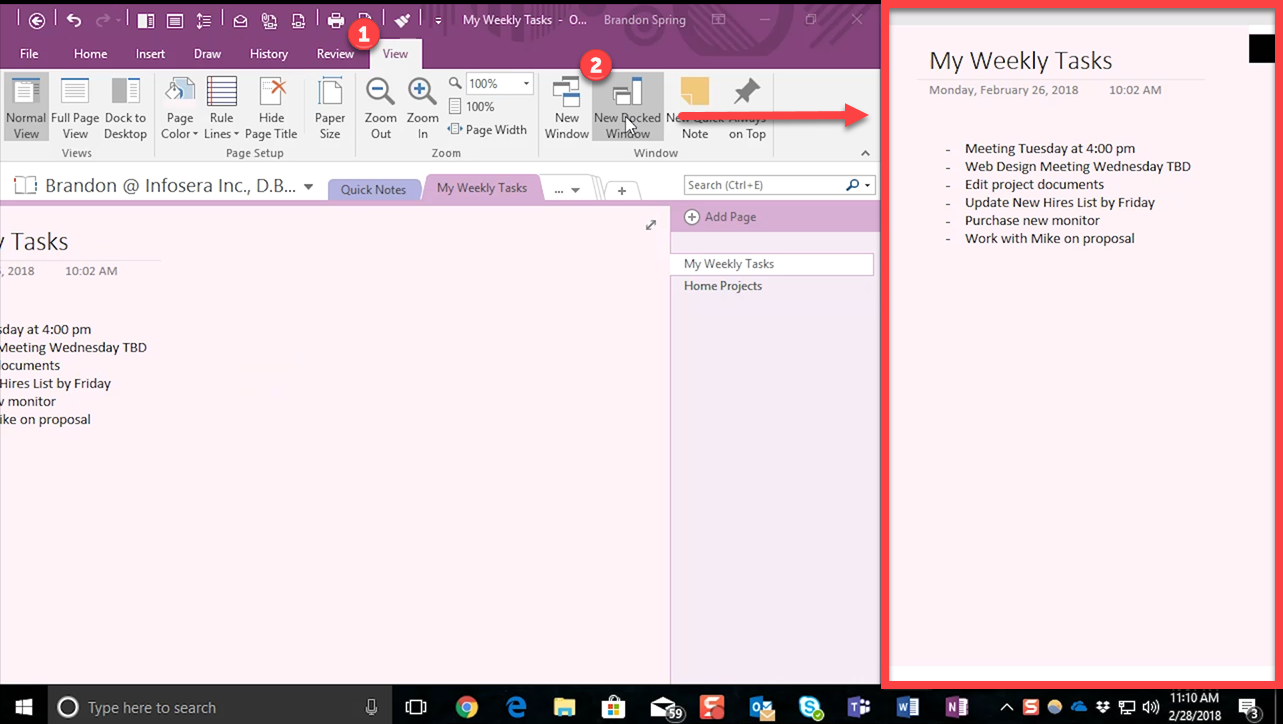Click 'Edit project documents' in docked window
Image resolution: width=1283 pixels, height=724 pixels.
(1034, 185)
